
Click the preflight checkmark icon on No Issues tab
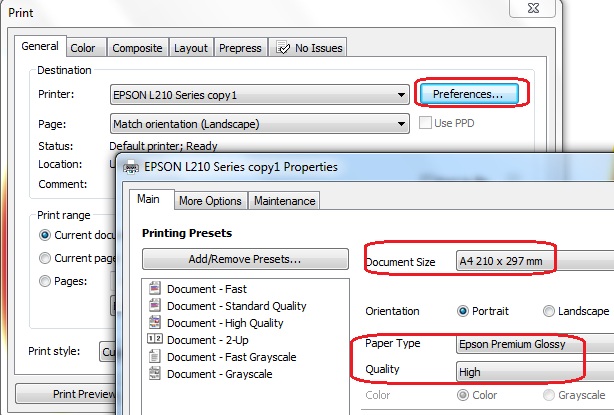click(x=283, y=48)
